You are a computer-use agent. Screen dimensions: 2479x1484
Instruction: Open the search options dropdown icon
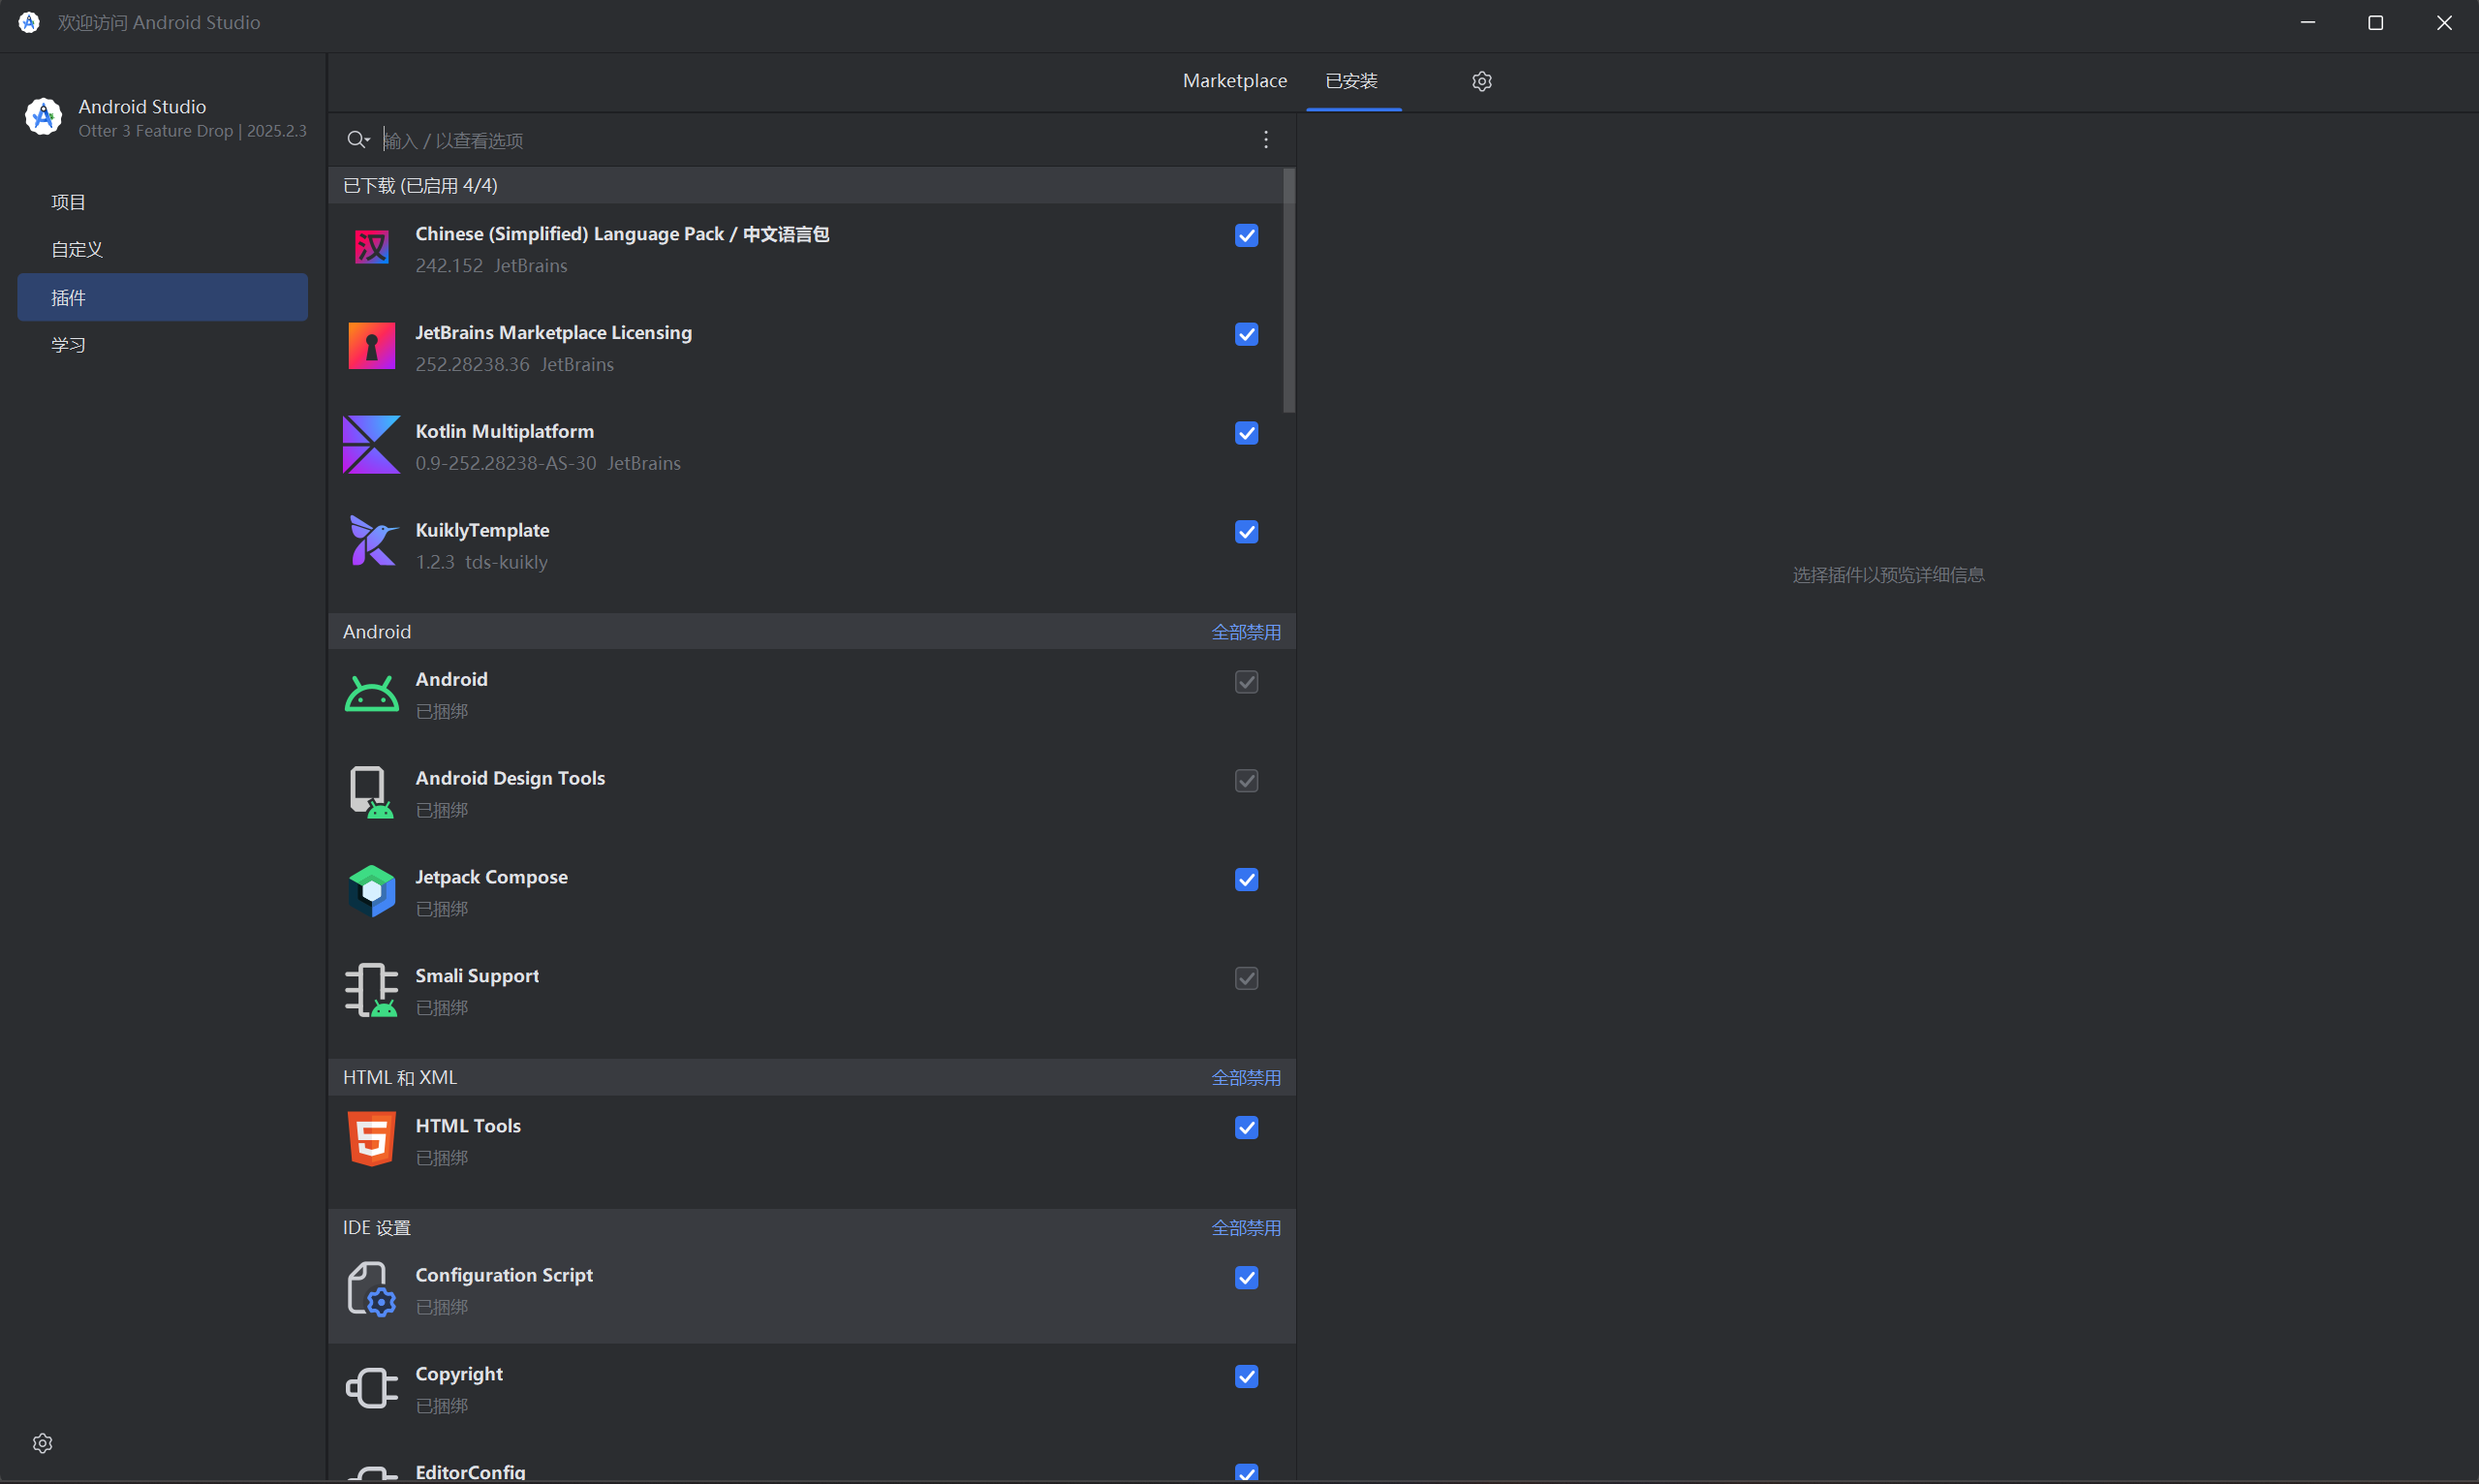point(358,140)
